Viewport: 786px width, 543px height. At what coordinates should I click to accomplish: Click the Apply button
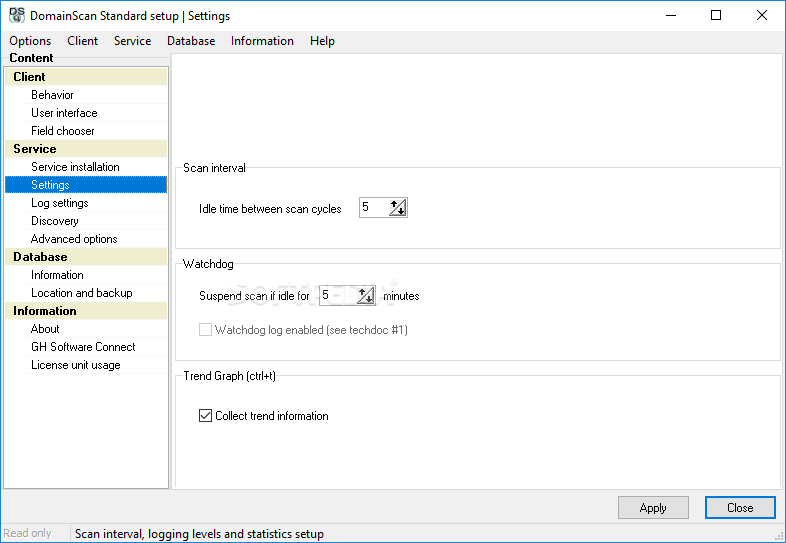coord(653,508)
